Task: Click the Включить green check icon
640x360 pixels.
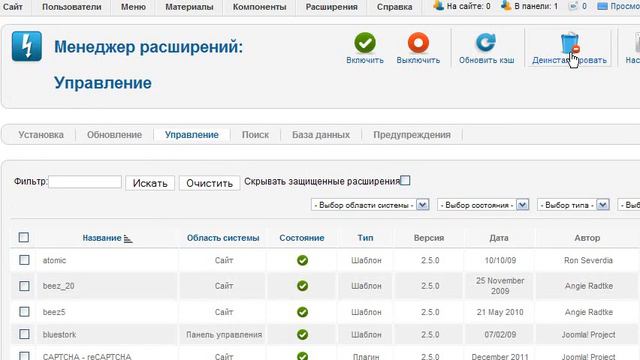Action: [365, 43]
